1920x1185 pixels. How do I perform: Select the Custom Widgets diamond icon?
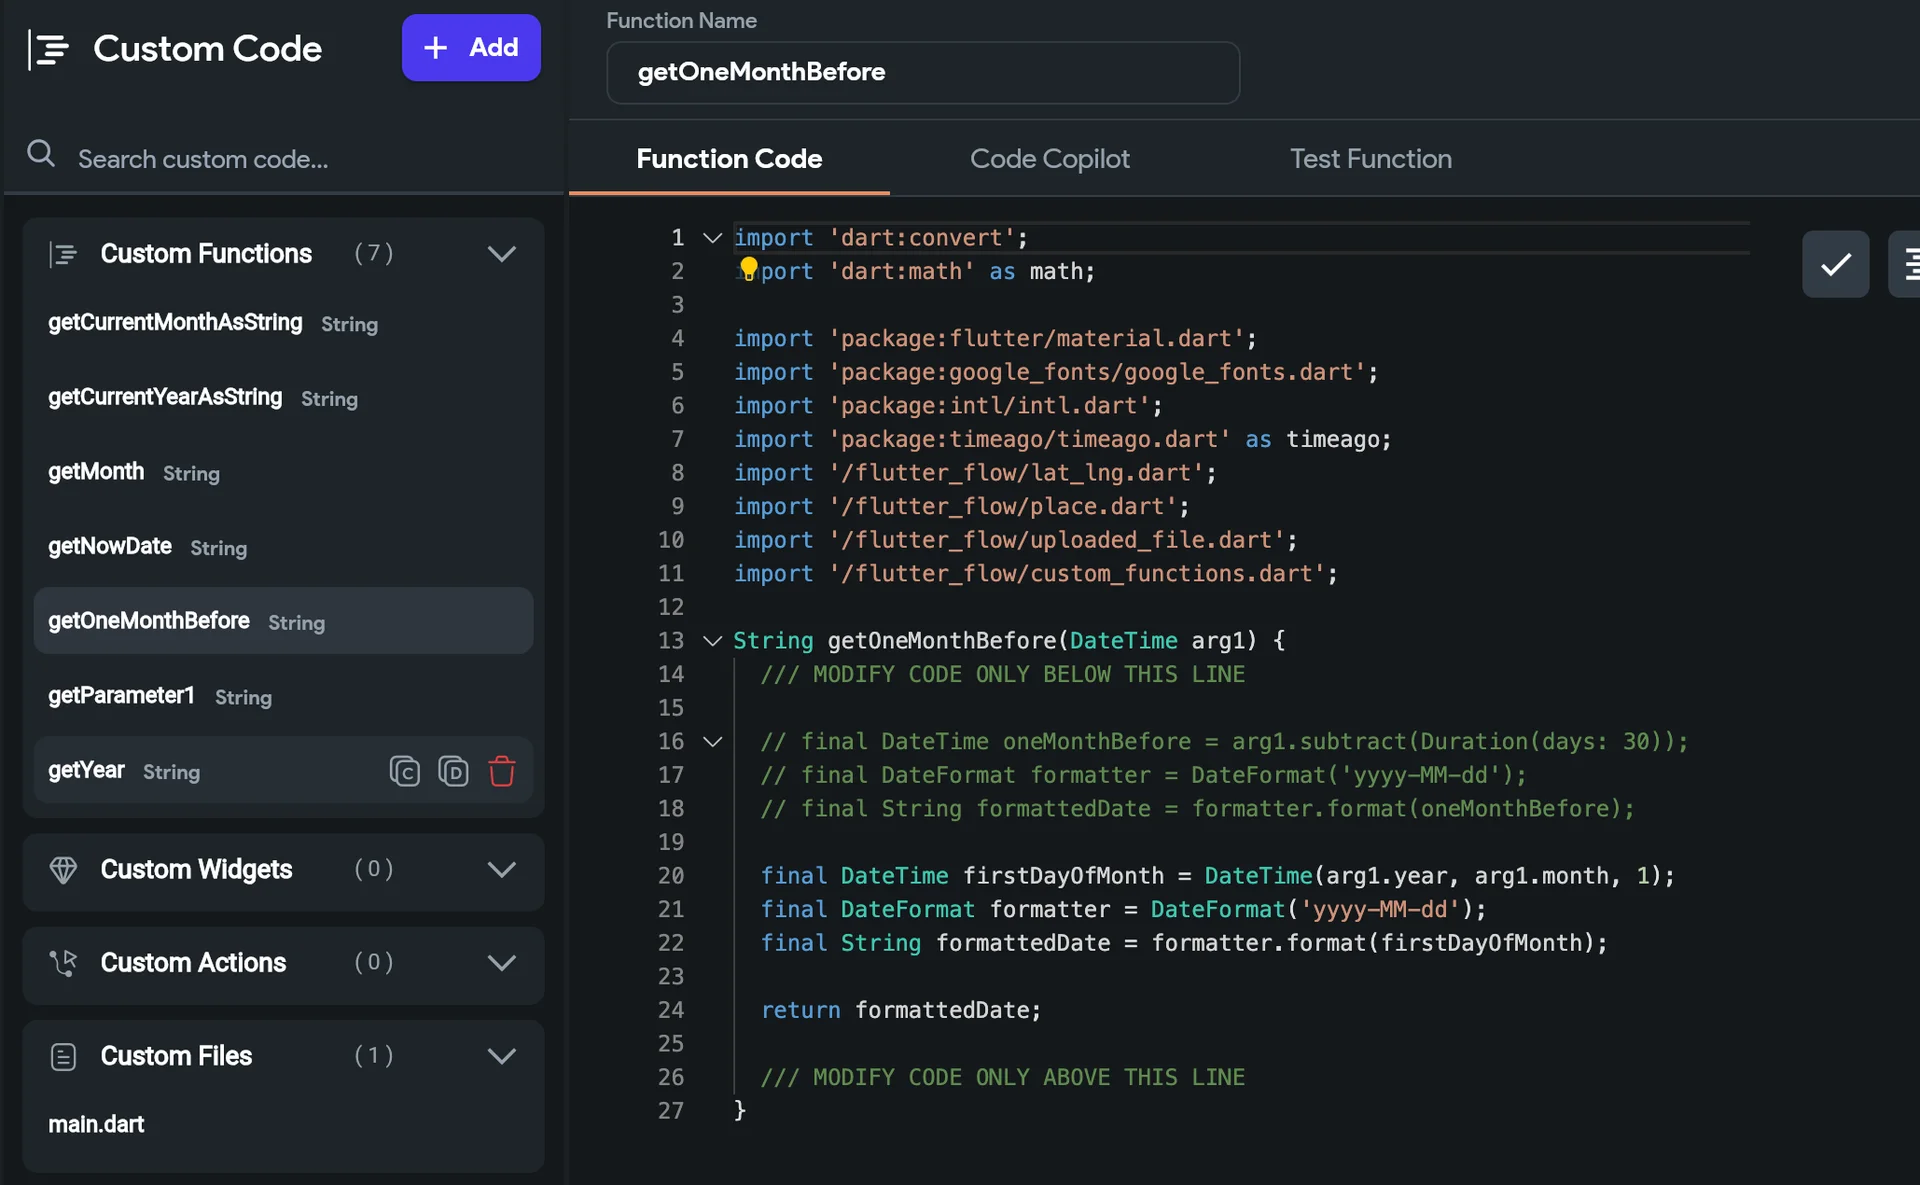click(x=64, y=870)
